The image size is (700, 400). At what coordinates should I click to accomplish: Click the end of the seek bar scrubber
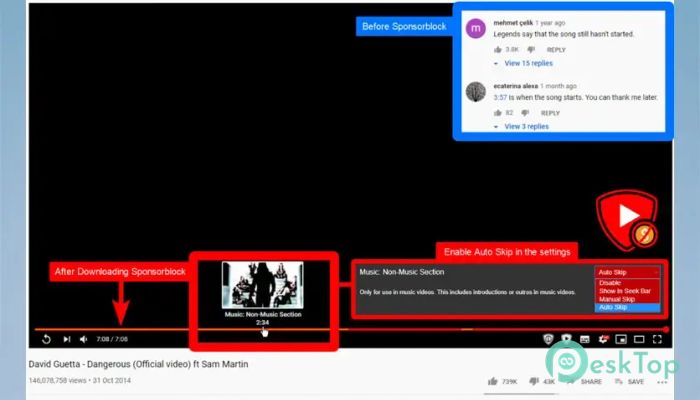pos(666,329)
